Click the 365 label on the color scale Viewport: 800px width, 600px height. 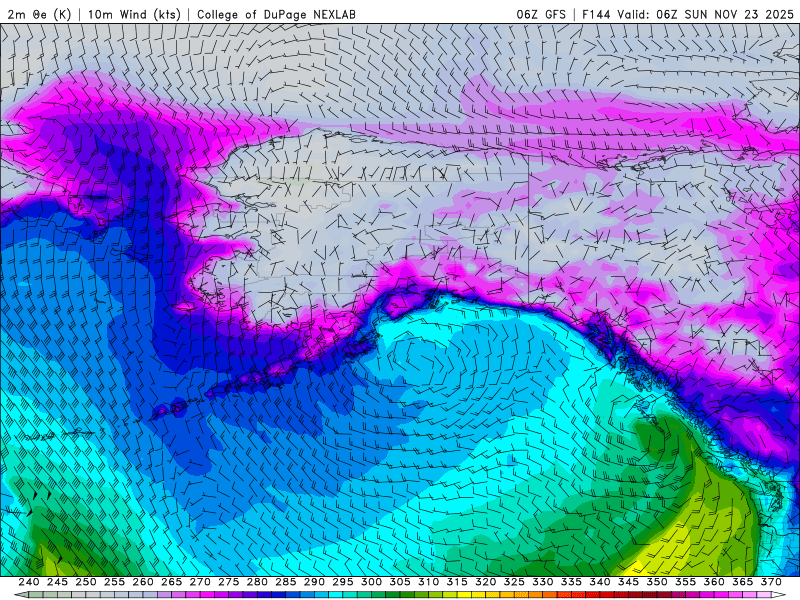pyautogui.click(x=743, y=582)
